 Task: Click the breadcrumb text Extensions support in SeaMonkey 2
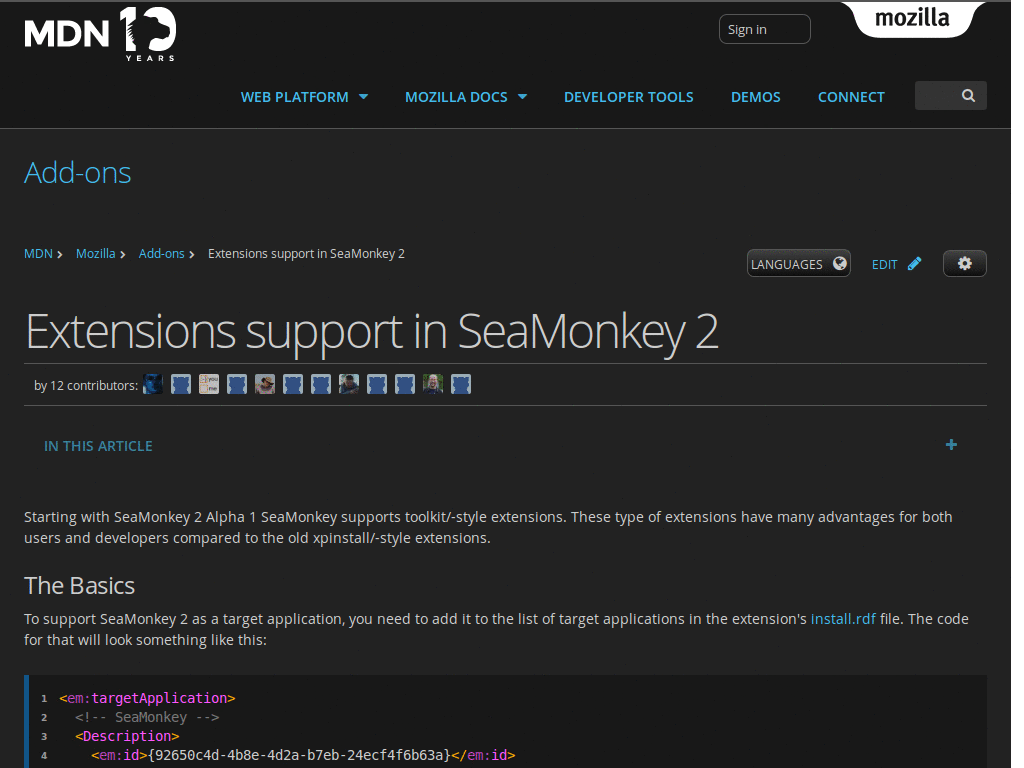point(306,253)
